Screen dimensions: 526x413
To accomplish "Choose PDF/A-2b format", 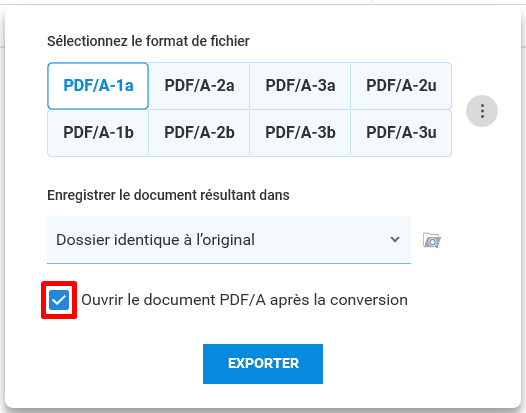I will [x=199, y=133].
